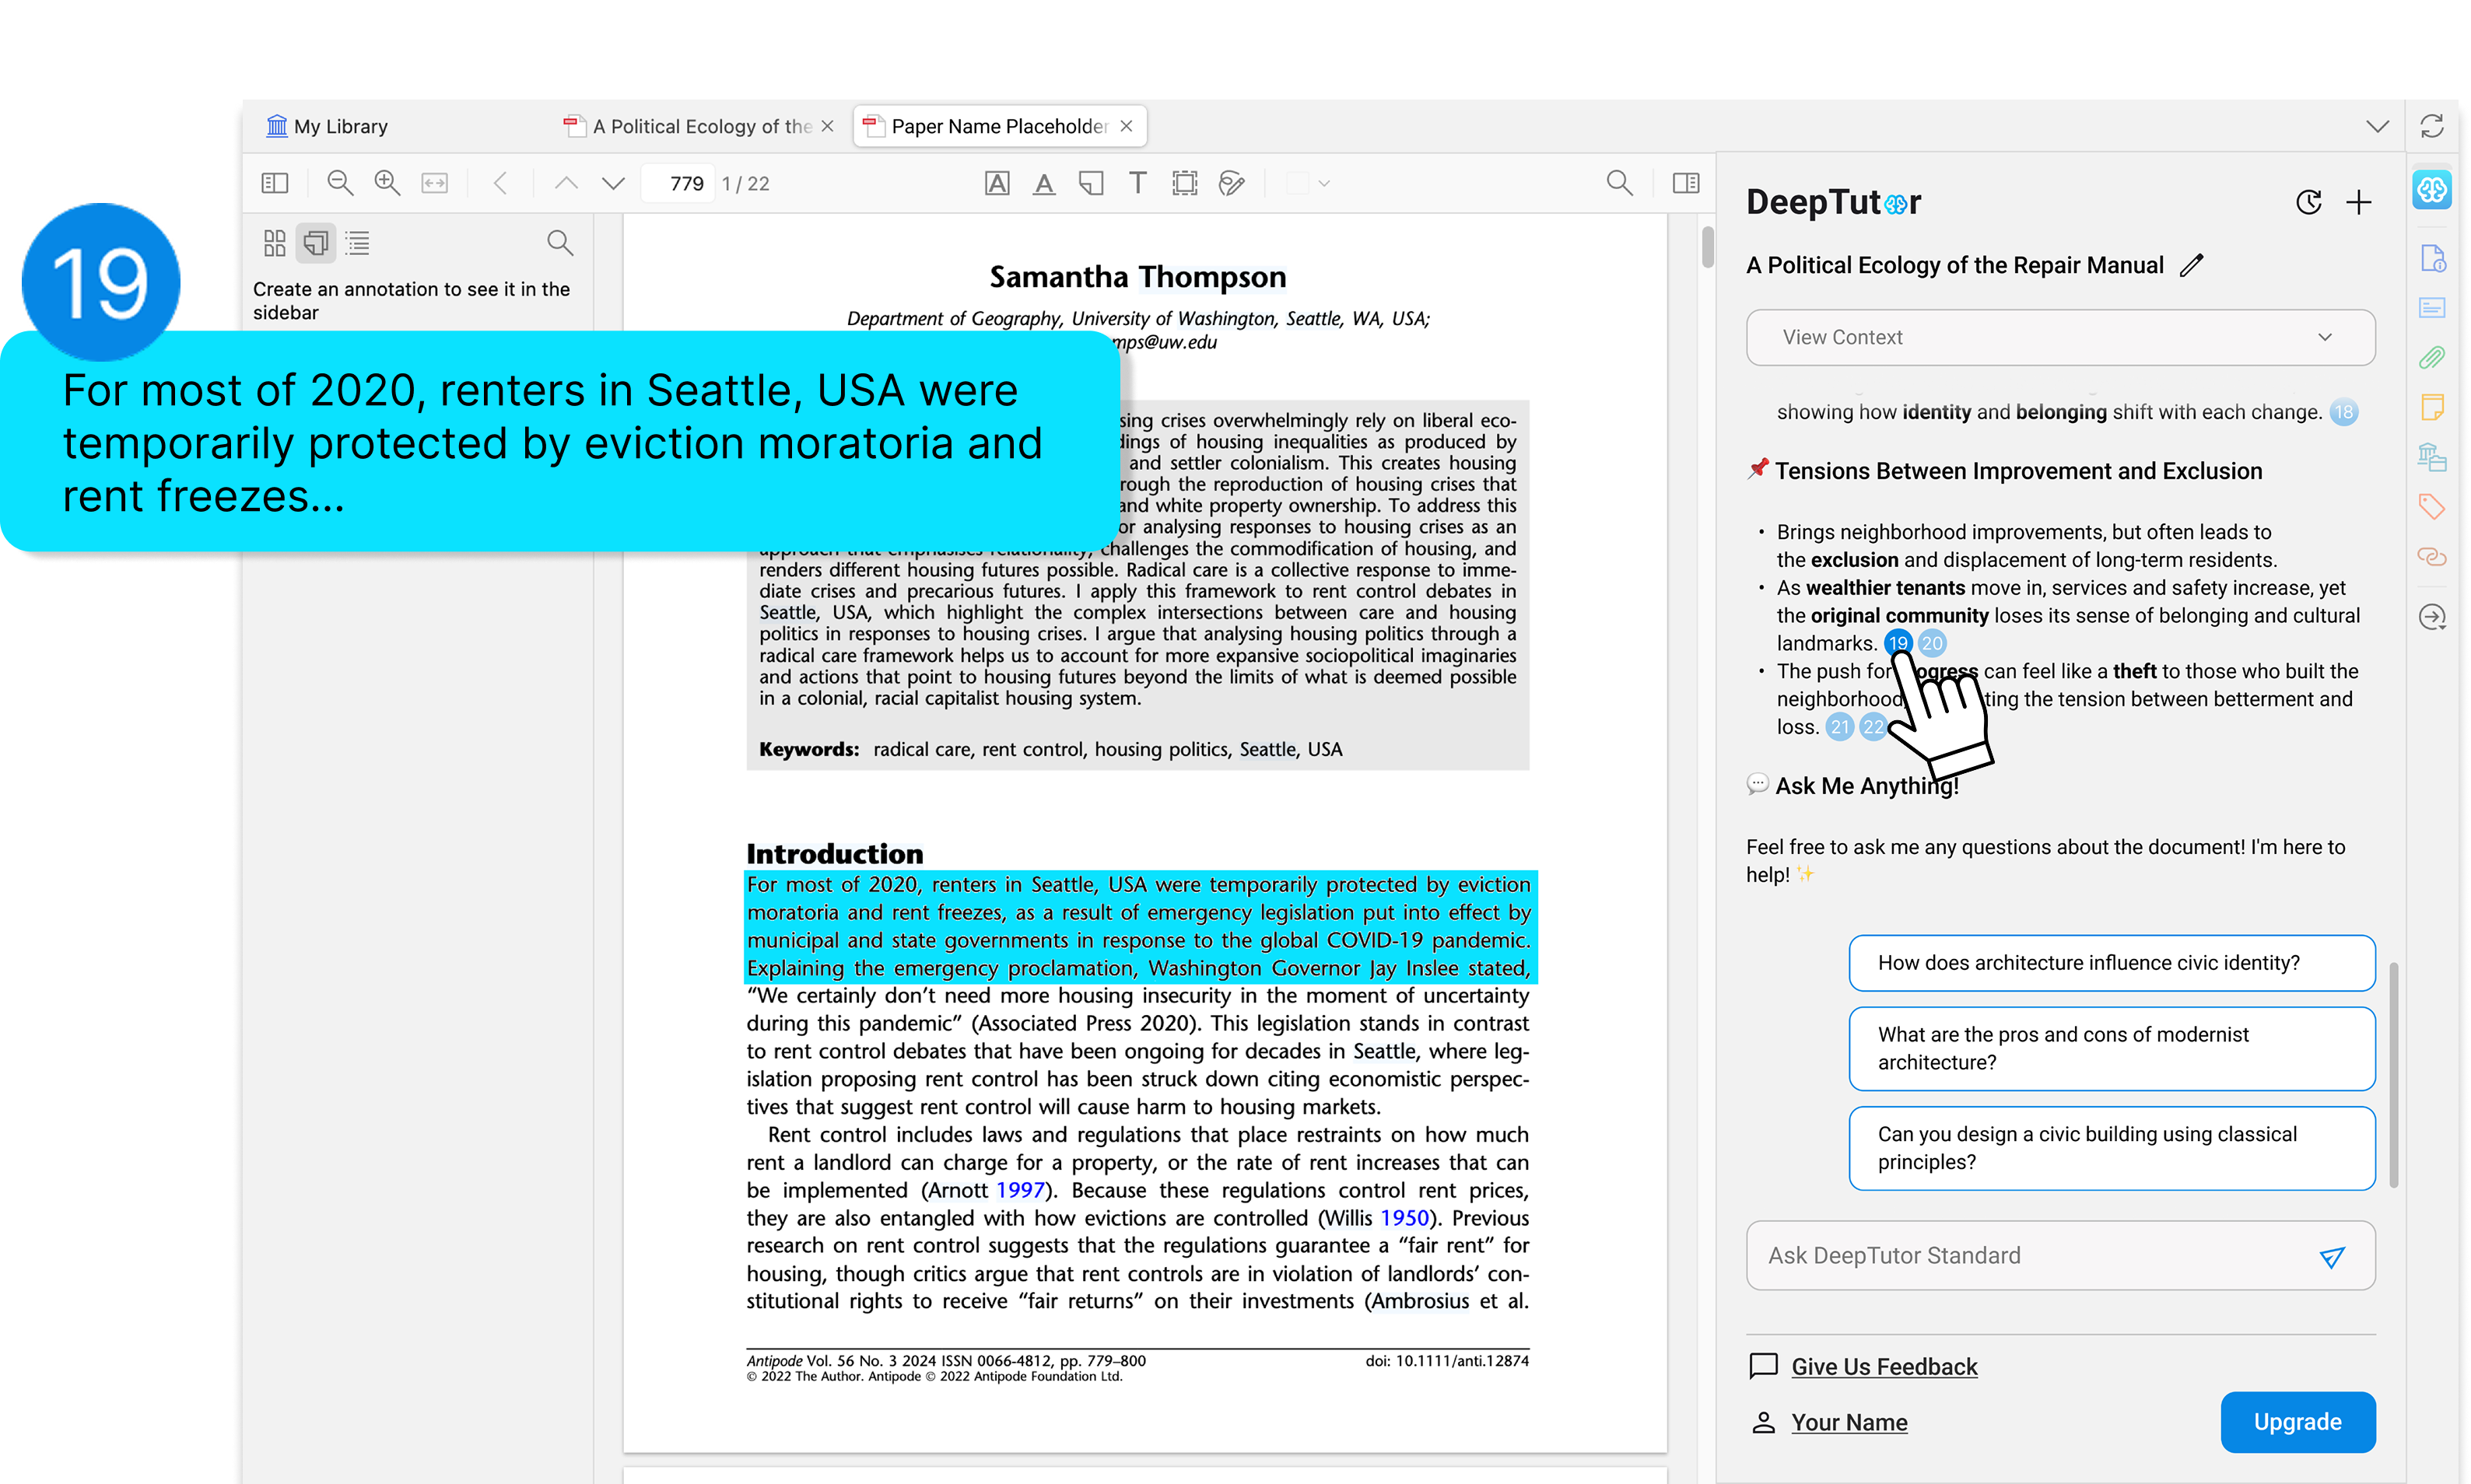
Task: Edit the session title with the pencil
Action: tap(2192, 265)
